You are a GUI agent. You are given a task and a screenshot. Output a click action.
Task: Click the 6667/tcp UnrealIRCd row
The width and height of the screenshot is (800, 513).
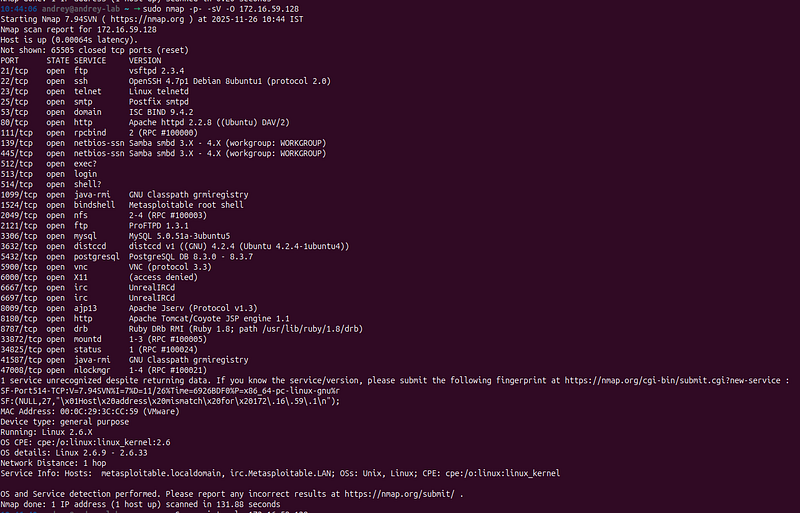[x=88, y=288]
